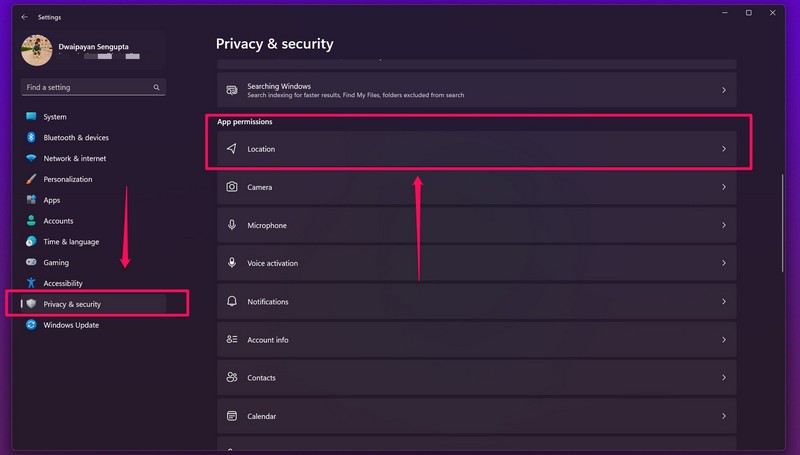The height and width of the screenshot is (455, 800).
Task: Click the Camera icon in App permissions
Action: click(x=232, y=187)
